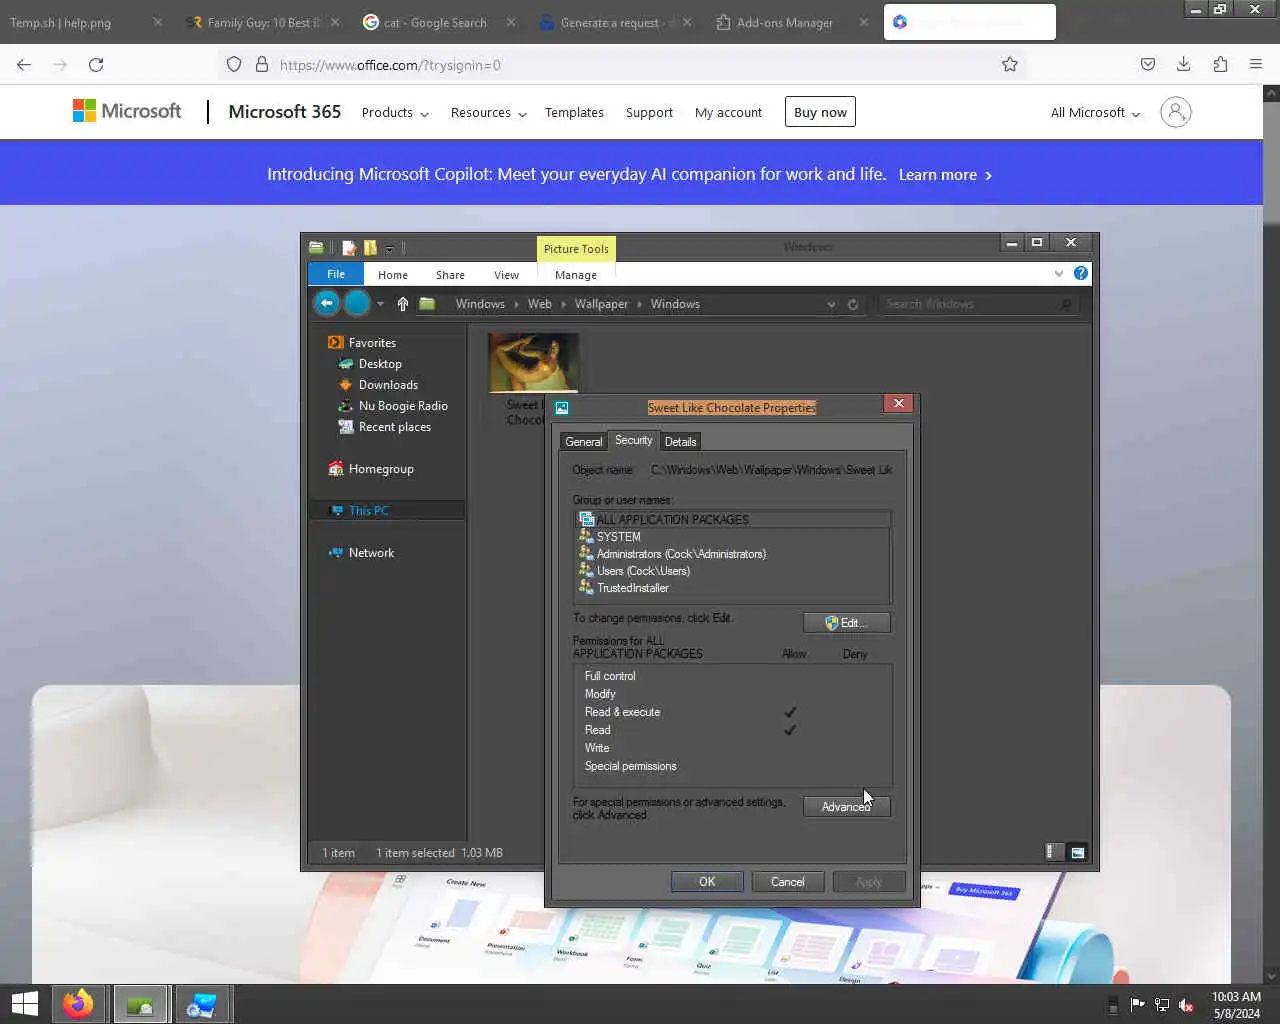1280x1024 pixels.
Task: Open Firefox hamburger application menu
Action: (1256, 64)
